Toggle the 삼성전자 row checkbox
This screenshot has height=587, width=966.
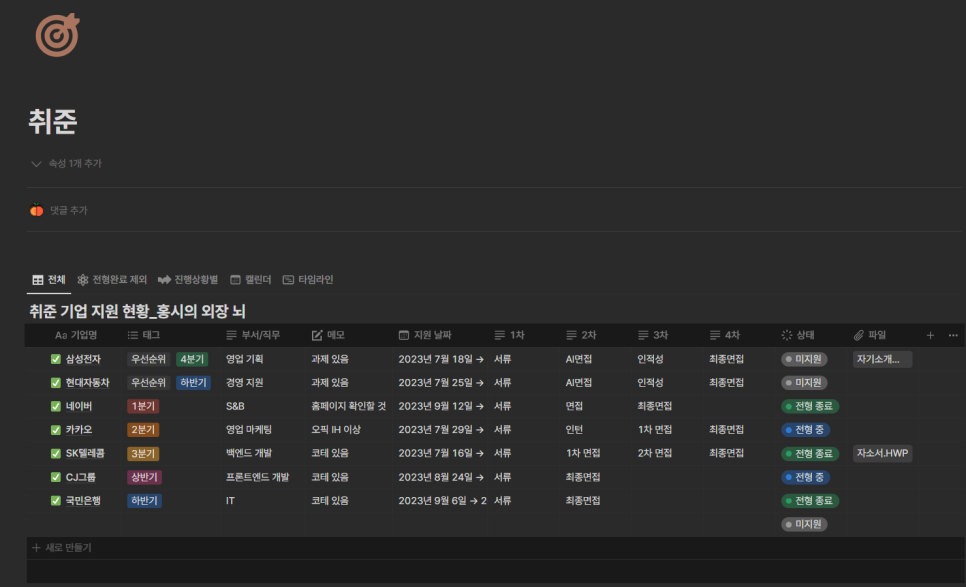(x=55, y=359)
